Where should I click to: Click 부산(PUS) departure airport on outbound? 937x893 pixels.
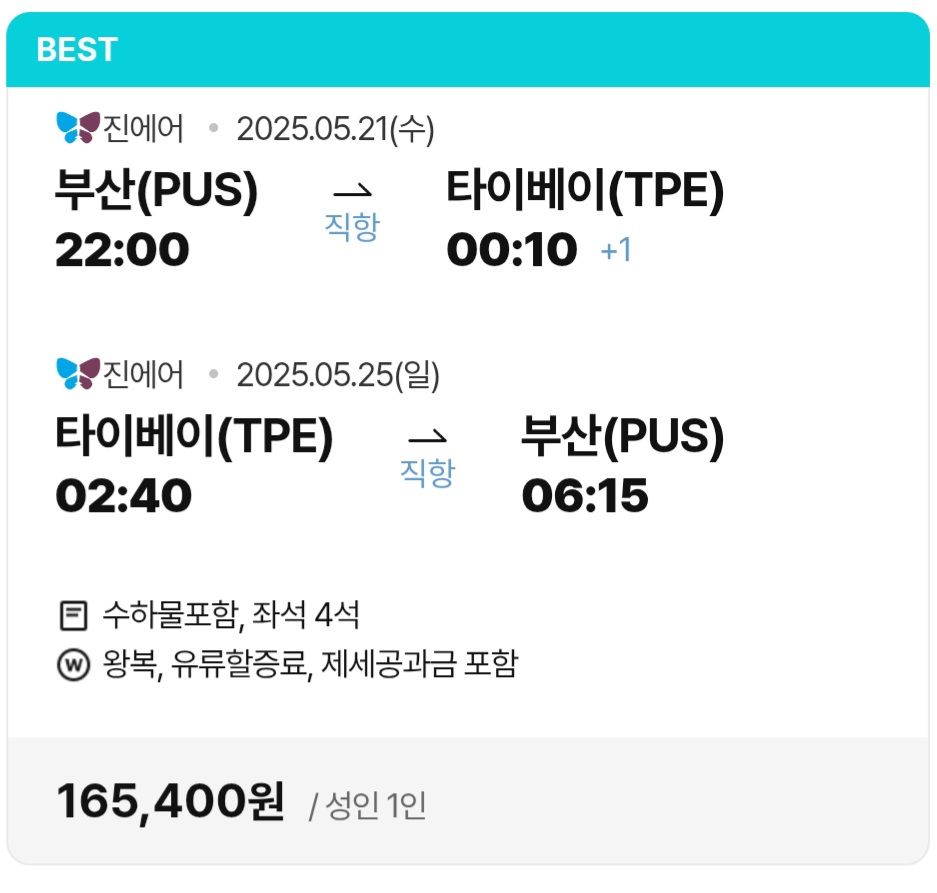click(x=157, y=191)
